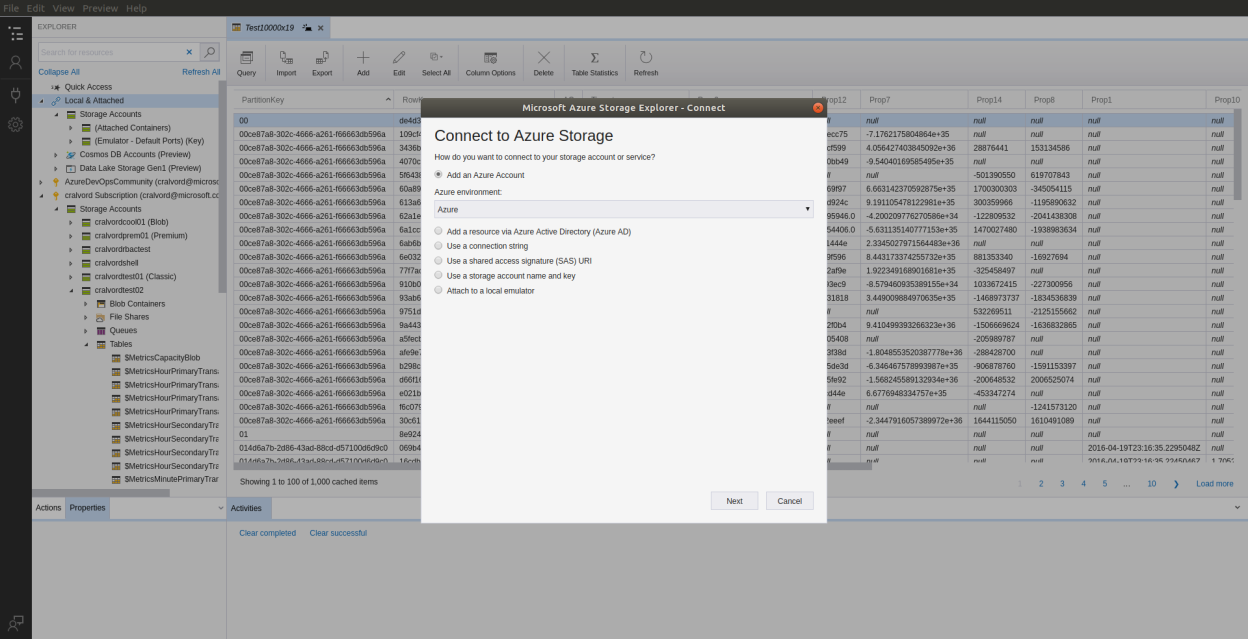Click the magnifier search button in Explorer
This screenshot has height=639, width=1248.
coord(209,52)
